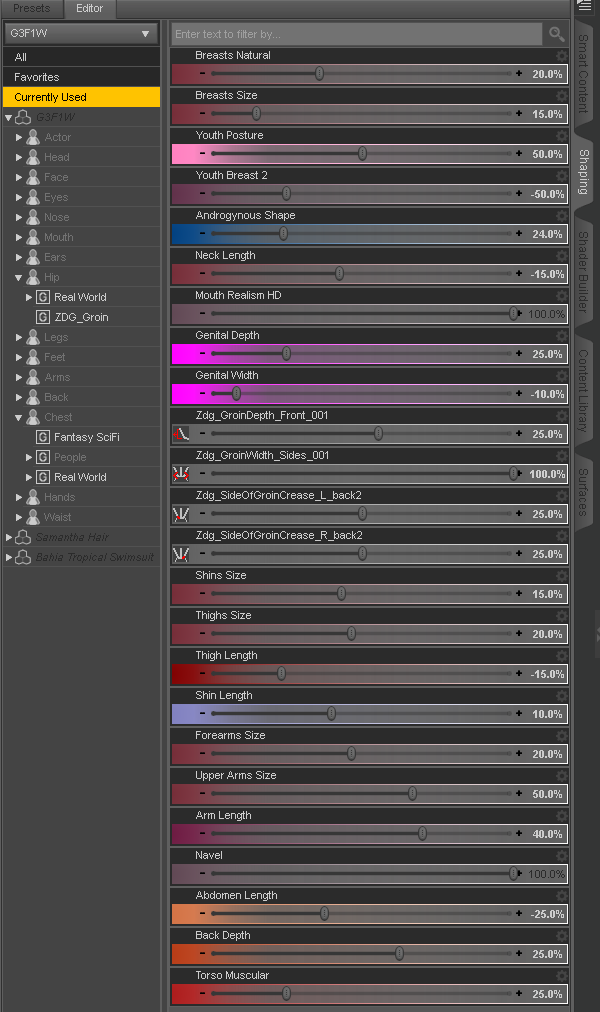The height and width of the screenshot is (1012, 600).
Task: Select the Waist tree item
Action: pos(57,518)
